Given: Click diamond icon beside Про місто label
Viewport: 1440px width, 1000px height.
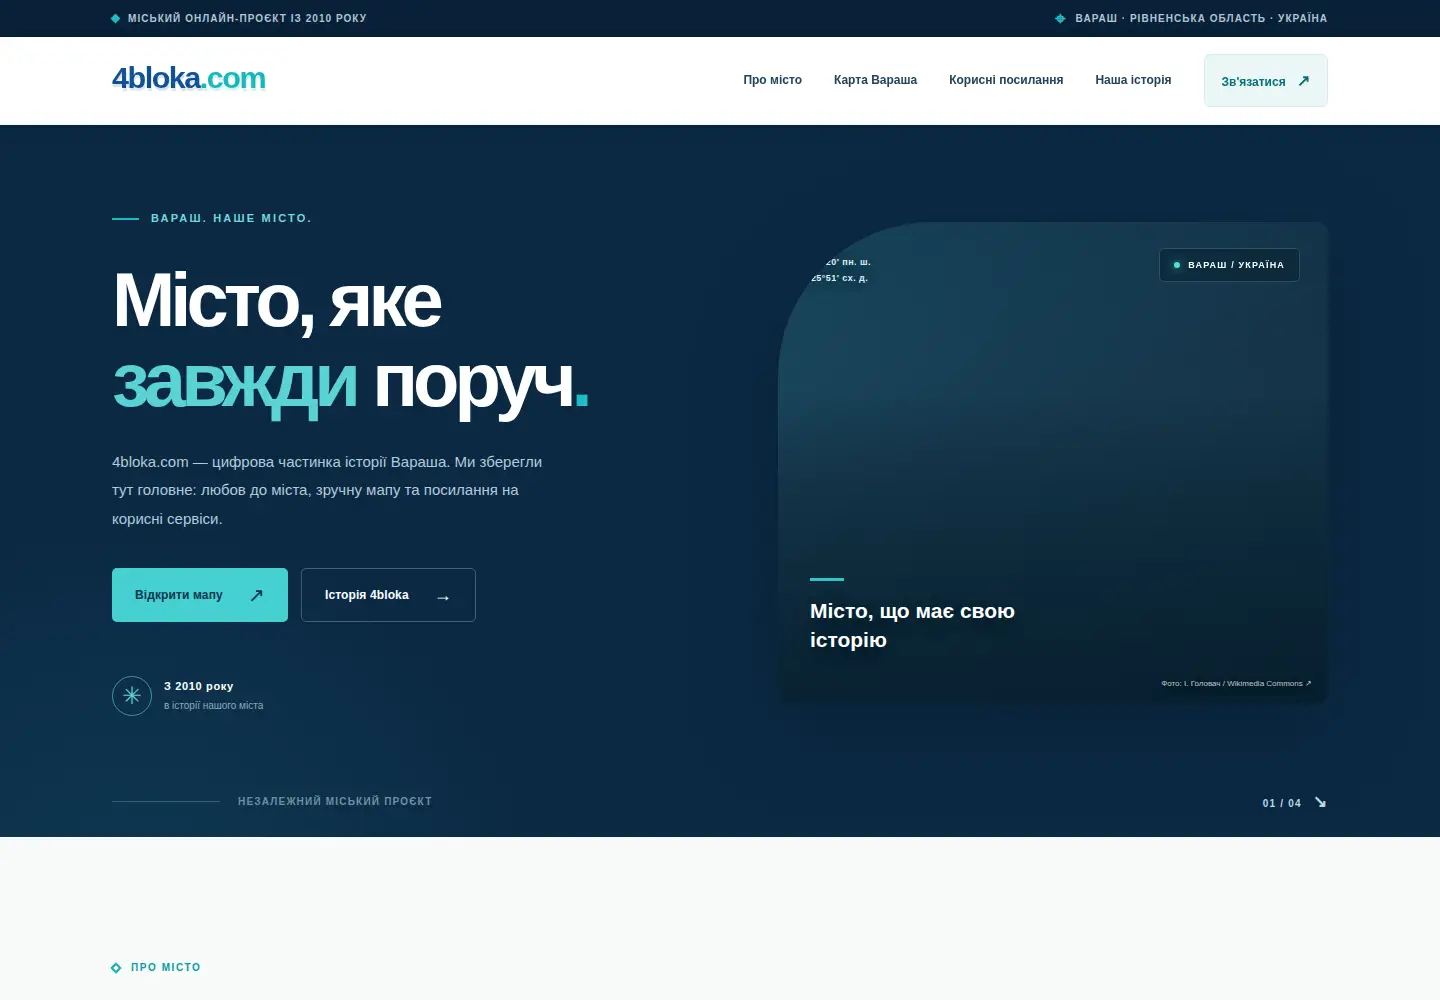Looking at the screenshot, I should 116,968.
